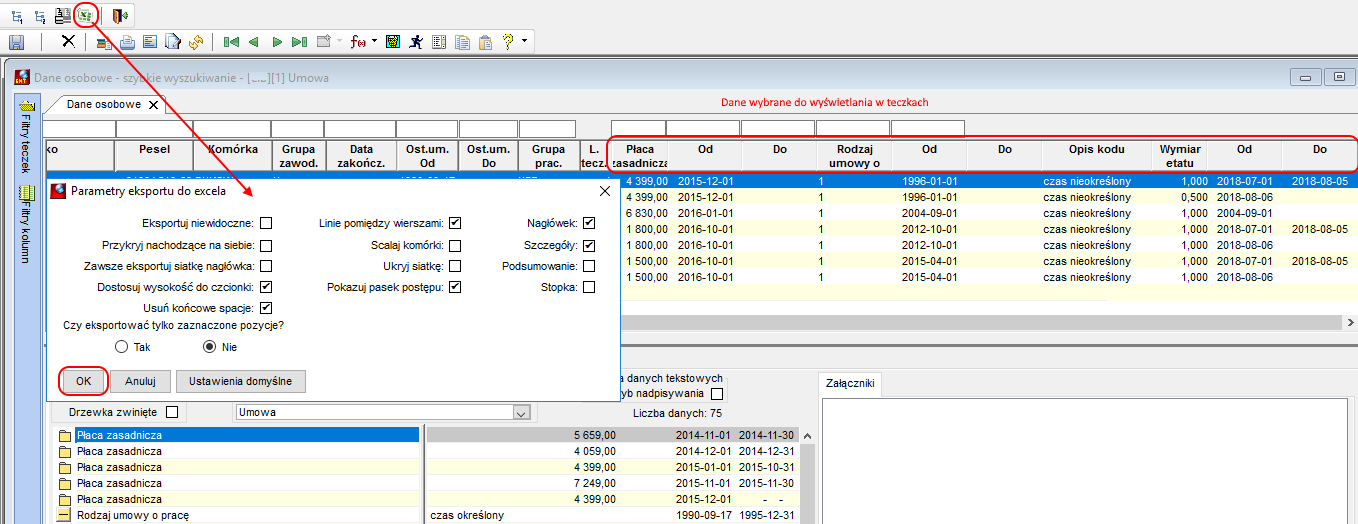Open the Załączniki tab

[850, 382]
